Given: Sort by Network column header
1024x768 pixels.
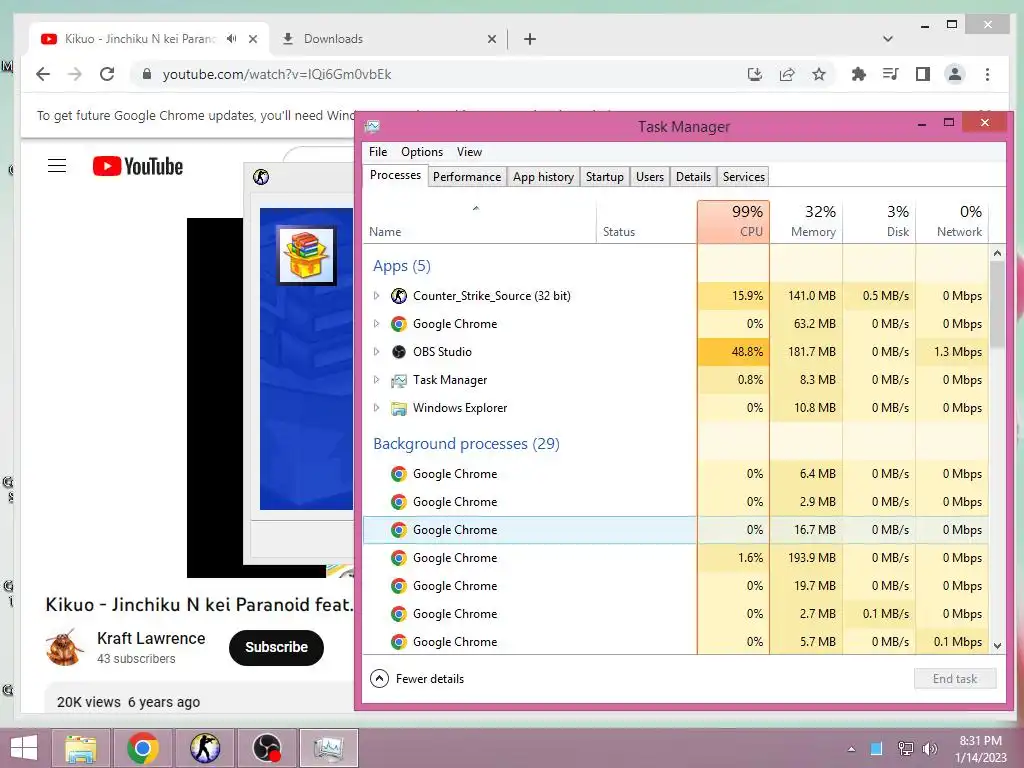Looking at the screenshot, I should 953,222.
